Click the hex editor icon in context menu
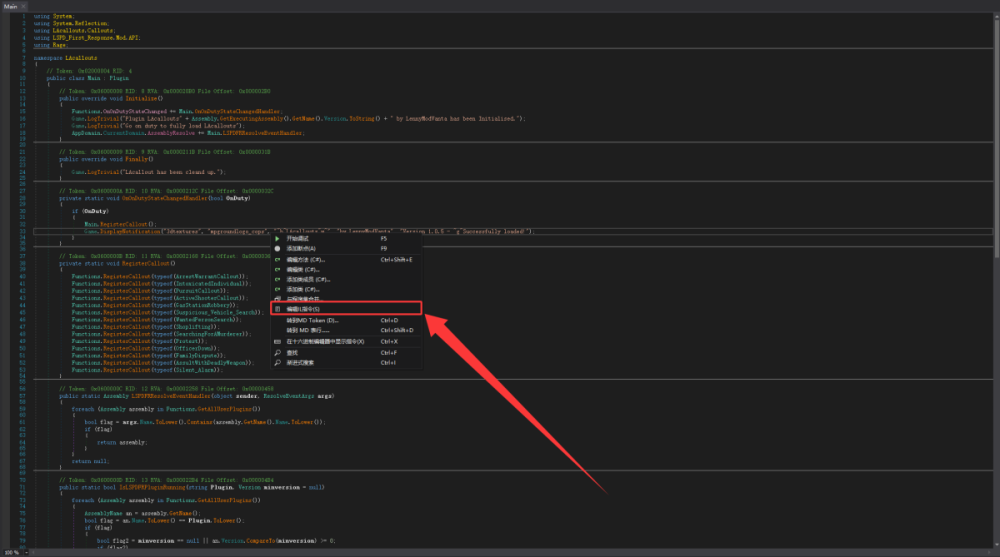This screenshot has width=1000, height=557. coord(277,342)
